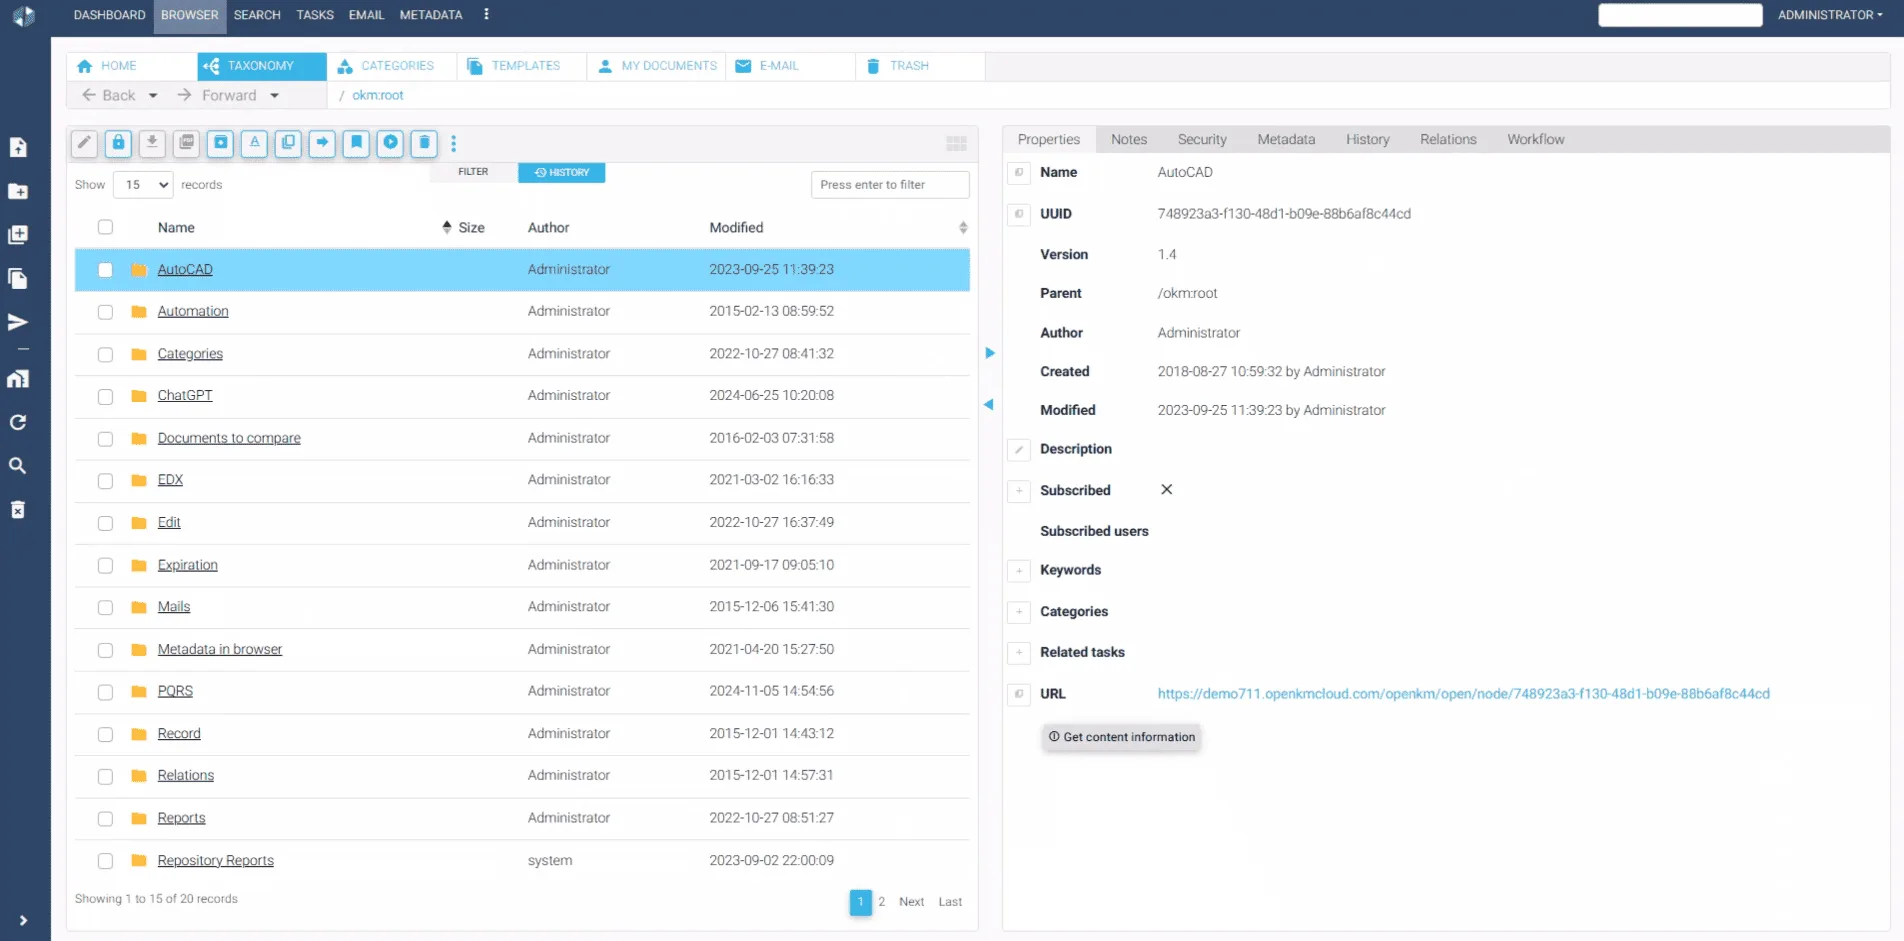Check the AutoCAD row checkbox
This screenshot has height=941, width=1904.
pyautogui.click(x=105, y=270)
